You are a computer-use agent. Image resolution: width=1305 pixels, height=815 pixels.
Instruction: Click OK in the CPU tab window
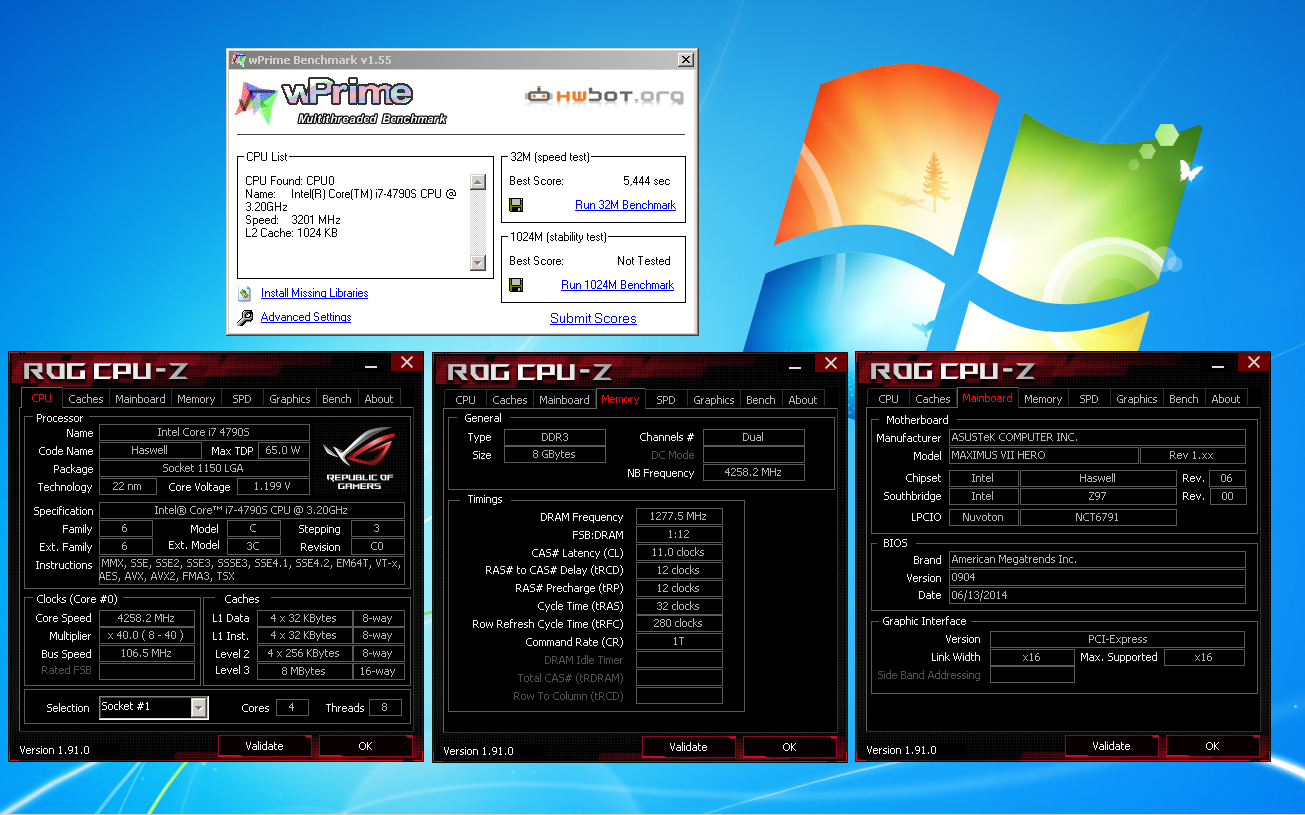[365, 746]
